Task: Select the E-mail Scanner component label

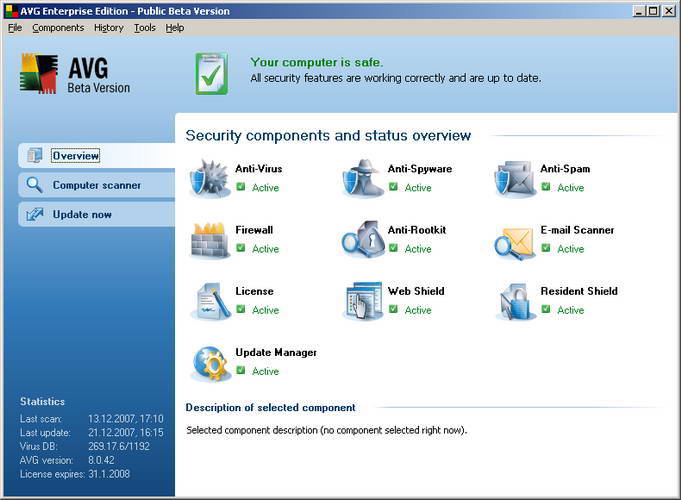Action: 577,230
